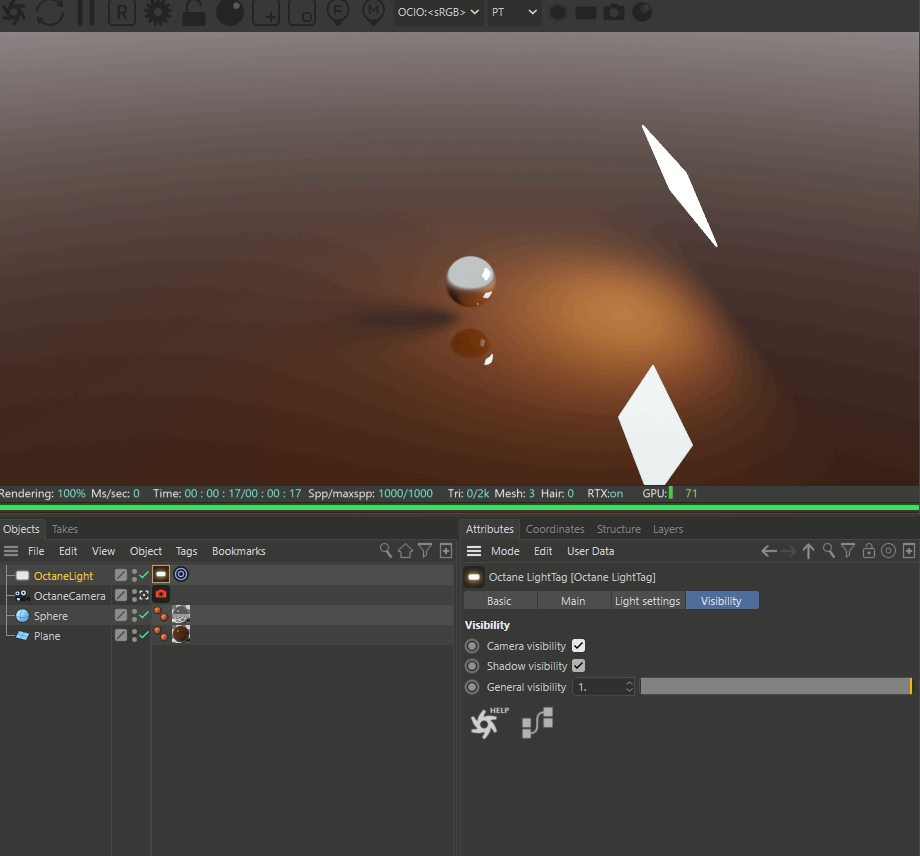This screenshot has width=920, height=856.
Task: Click the film region square icon
Action: tap(302, 12)
